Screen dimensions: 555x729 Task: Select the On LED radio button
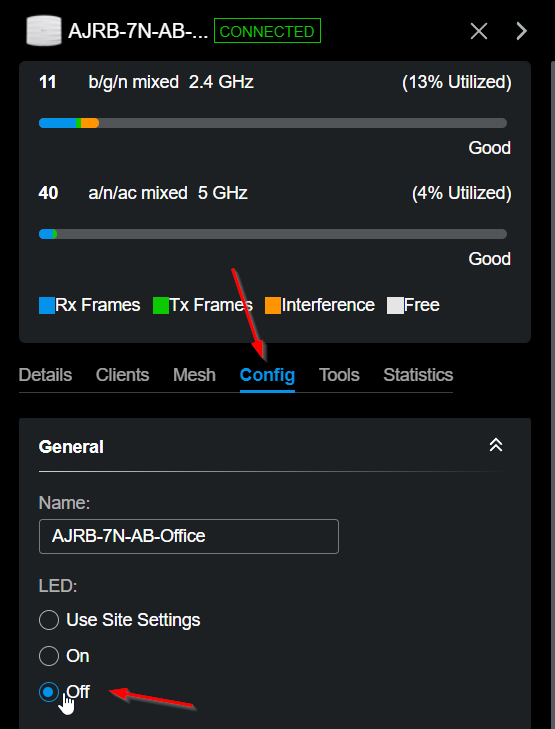tap(49, 656)
